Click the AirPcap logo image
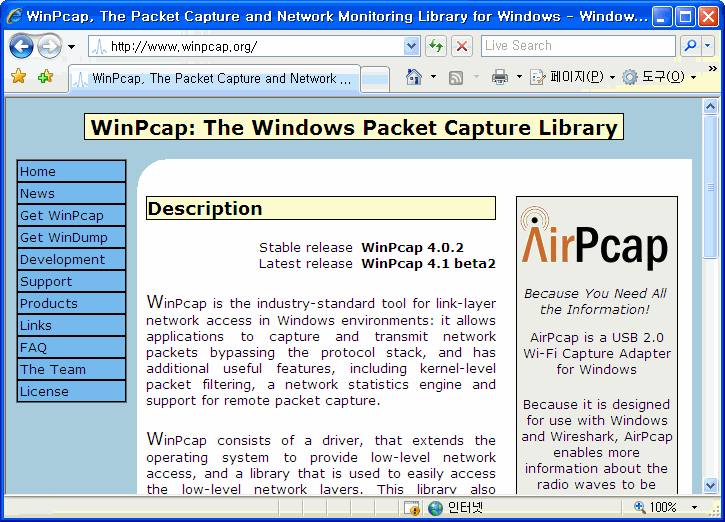 click(595, 239)
